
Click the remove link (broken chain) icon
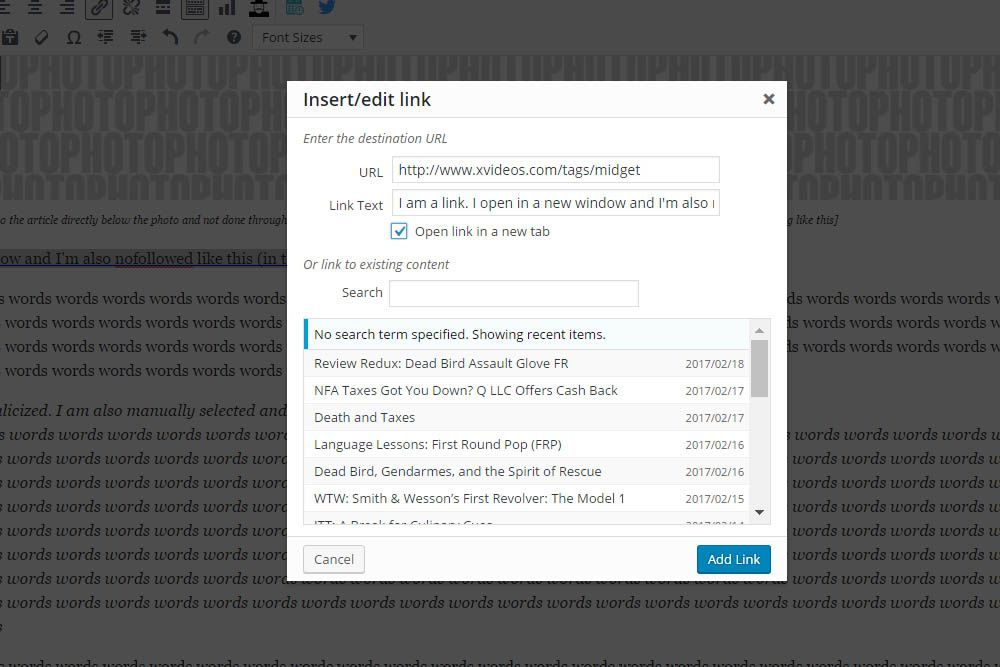click(x=131, y=8)
